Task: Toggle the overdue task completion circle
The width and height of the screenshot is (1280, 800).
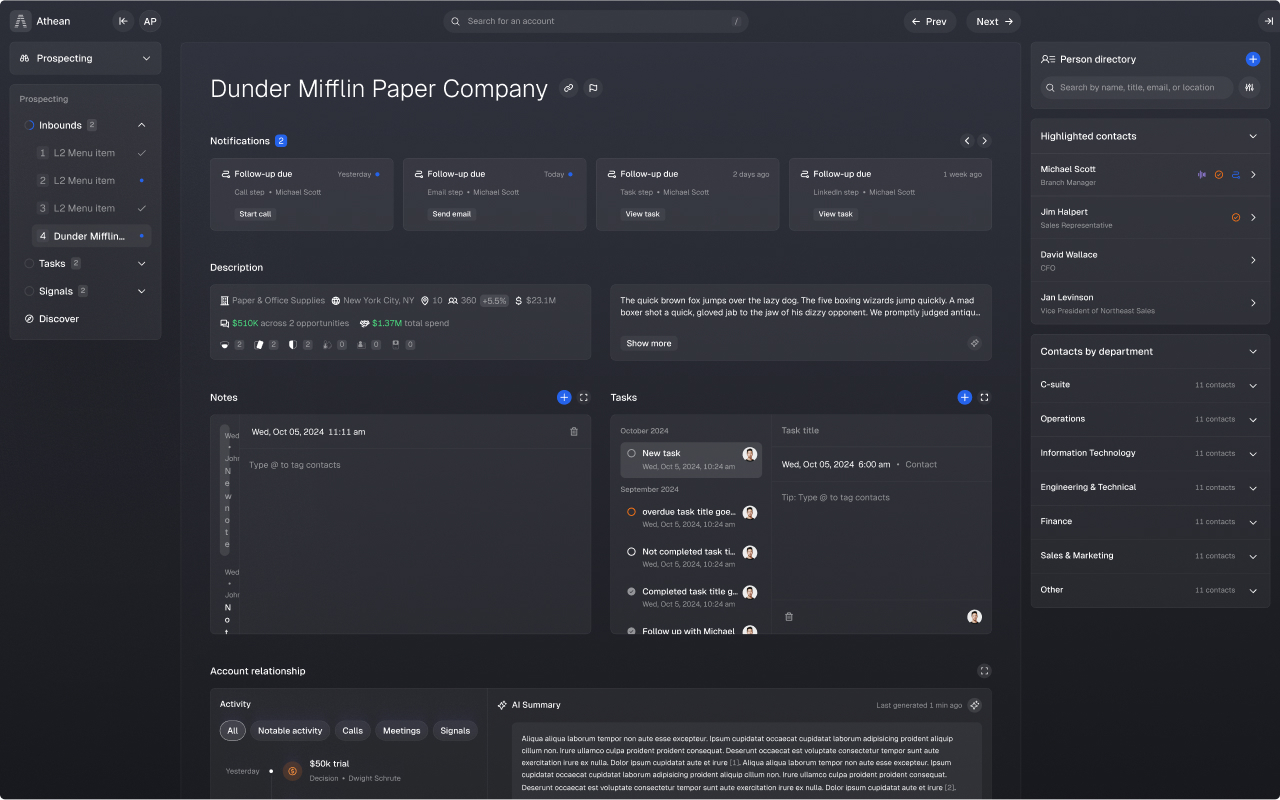Action: click(x=631, y=512)
